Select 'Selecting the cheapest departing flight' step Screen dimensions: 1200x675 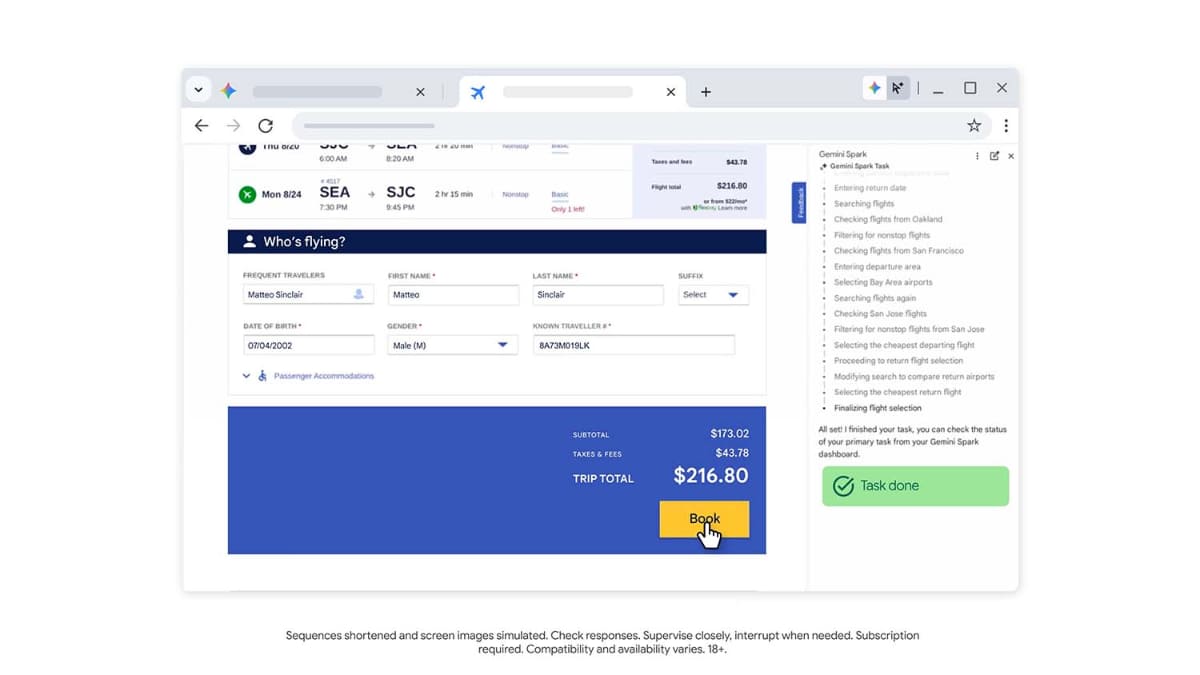[x=904, y=345]
